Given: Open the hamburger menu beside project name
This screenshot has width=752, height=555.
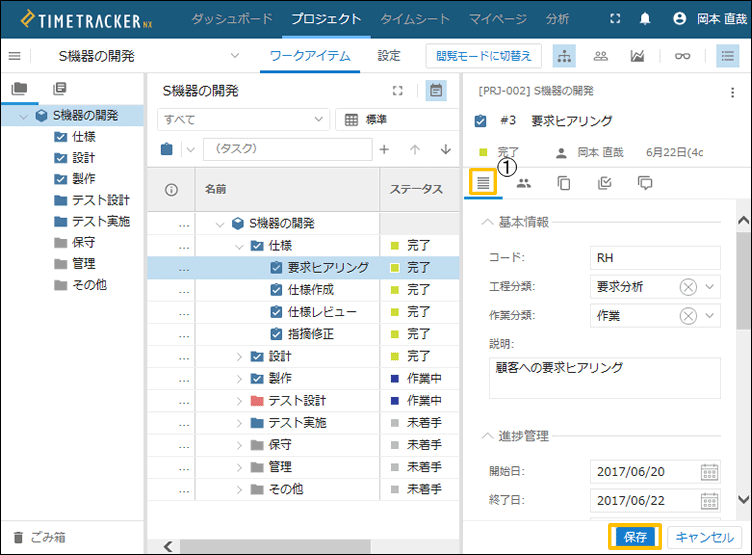Looking at the screenshot, I should click(15, 56).
